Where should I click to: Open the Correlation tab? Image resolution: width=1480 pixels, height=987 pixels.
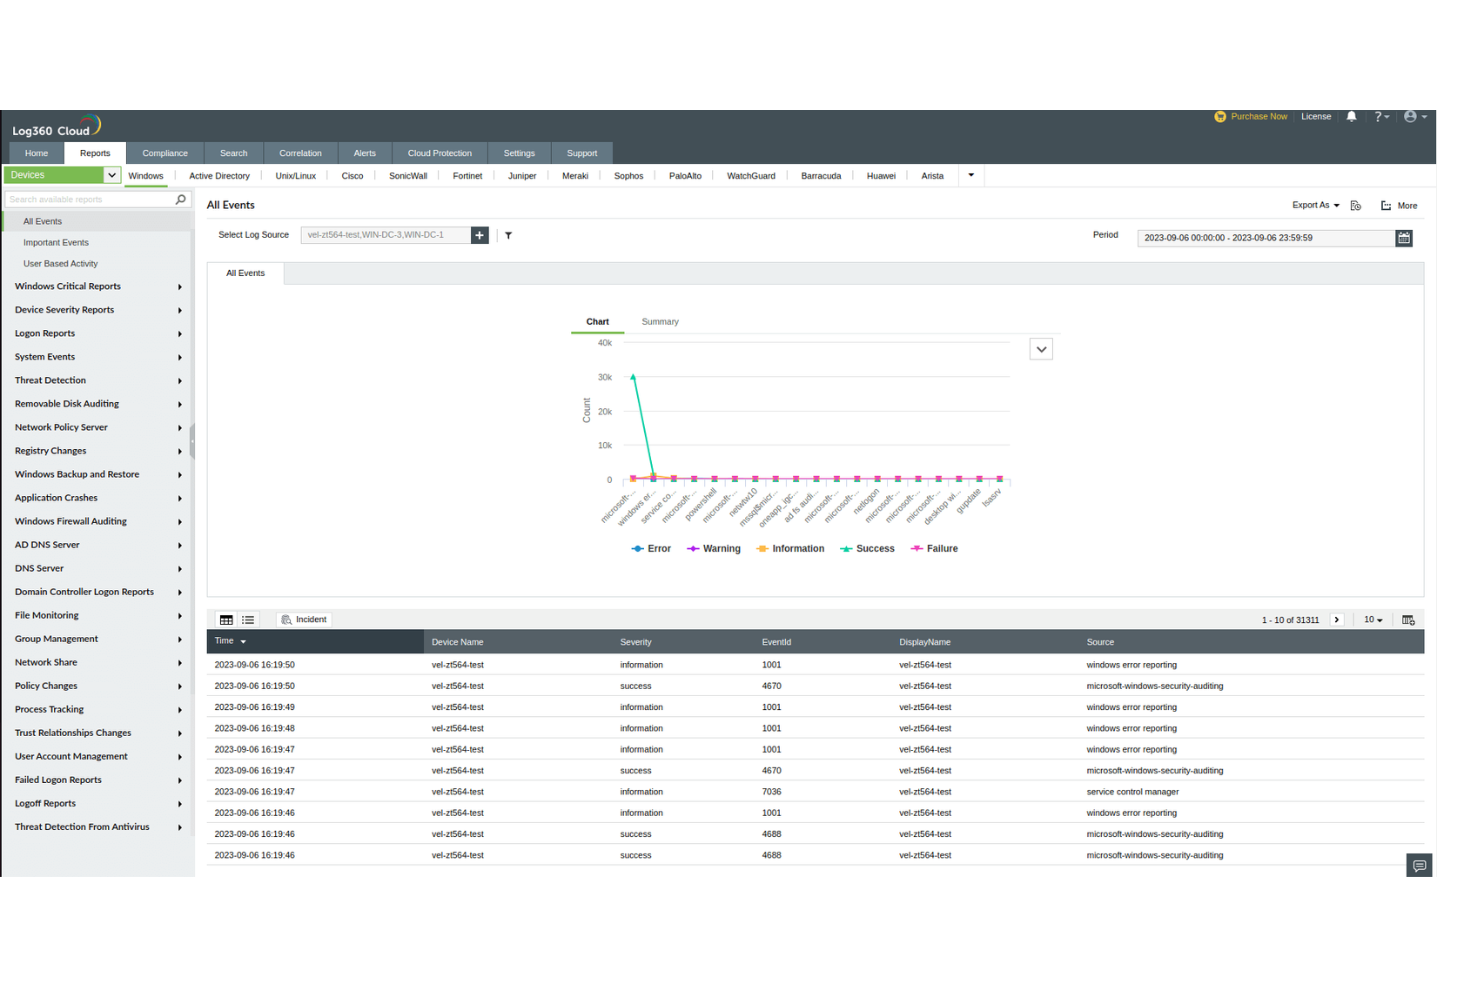pos(300,153)
